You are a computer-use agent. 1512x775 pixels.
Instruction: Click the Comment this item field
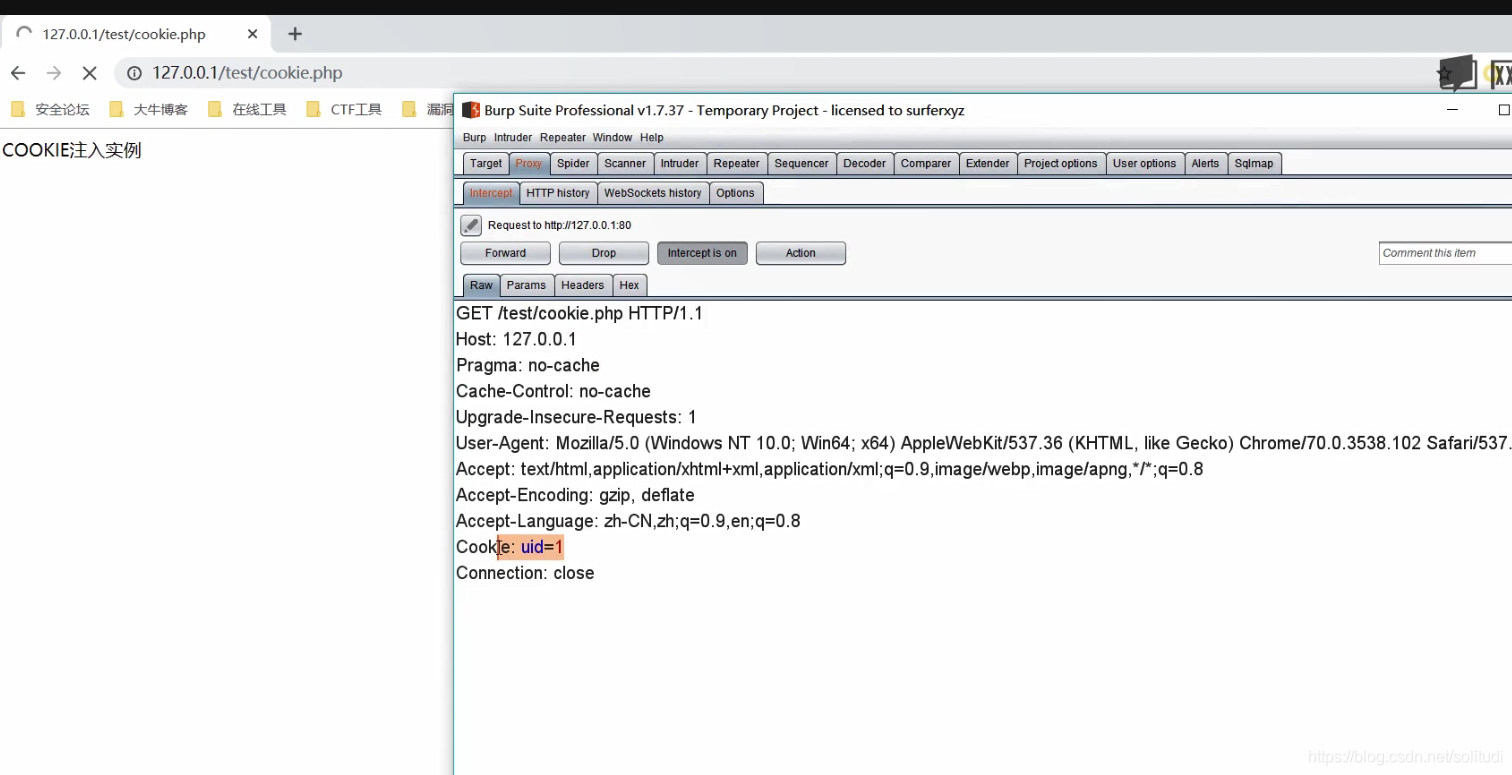click(x=1445, y=253)
